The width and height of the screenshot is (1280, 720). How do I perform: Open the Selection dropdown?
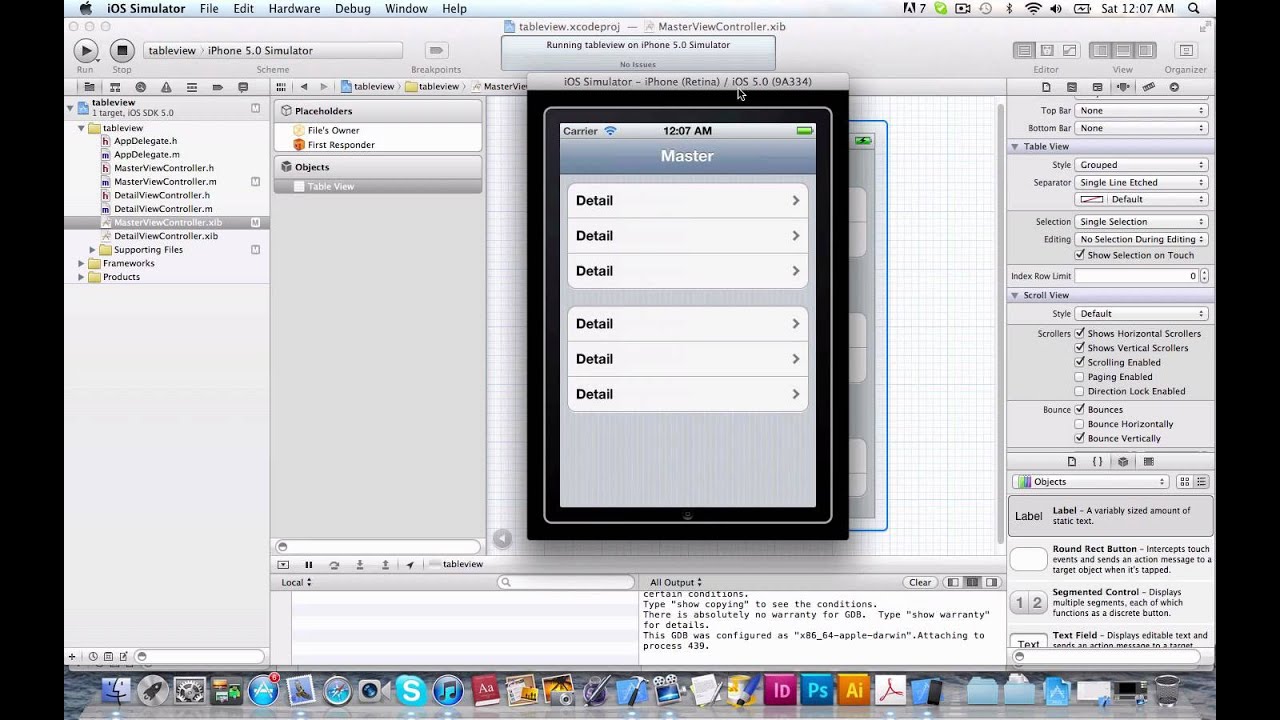(x=1142, y=222)
